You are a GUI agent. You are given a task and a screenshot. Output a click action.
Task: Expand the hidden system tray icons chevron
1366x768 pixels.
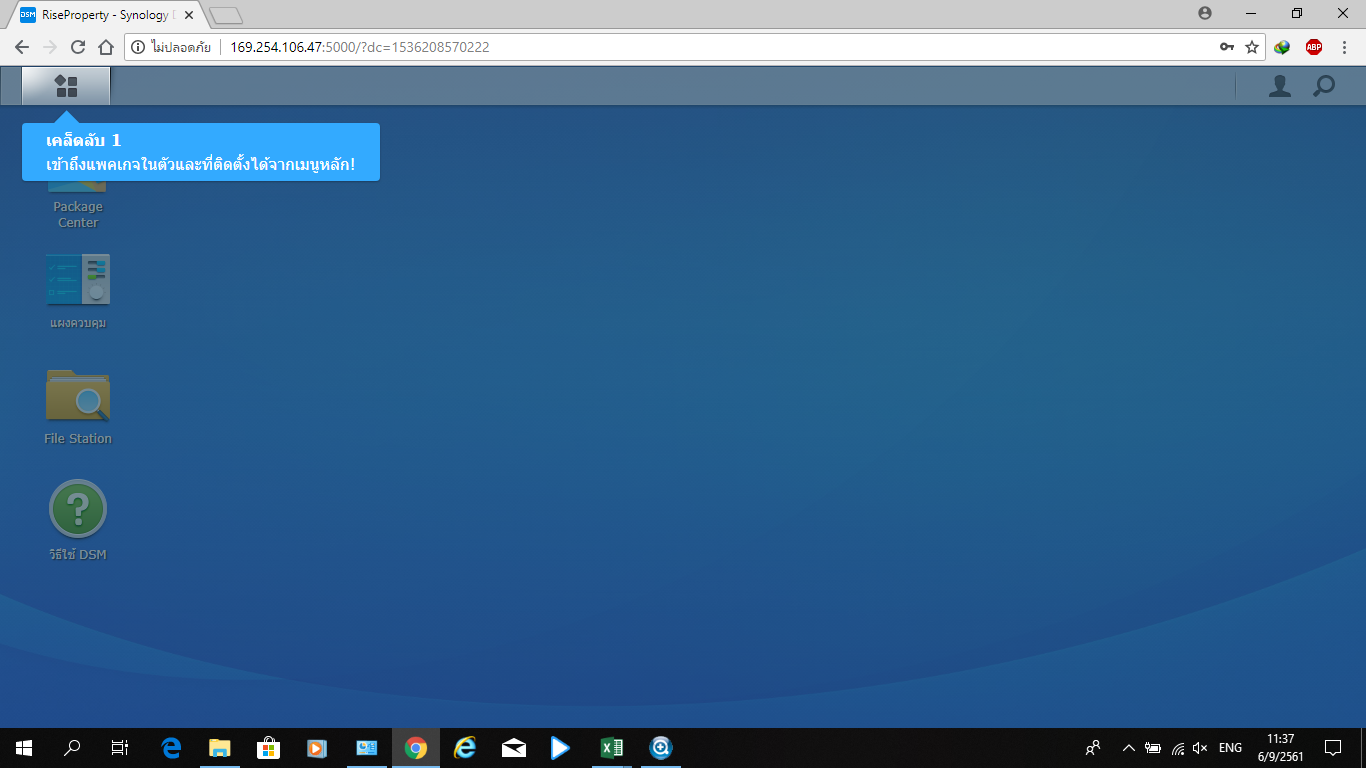point(1128,748)
